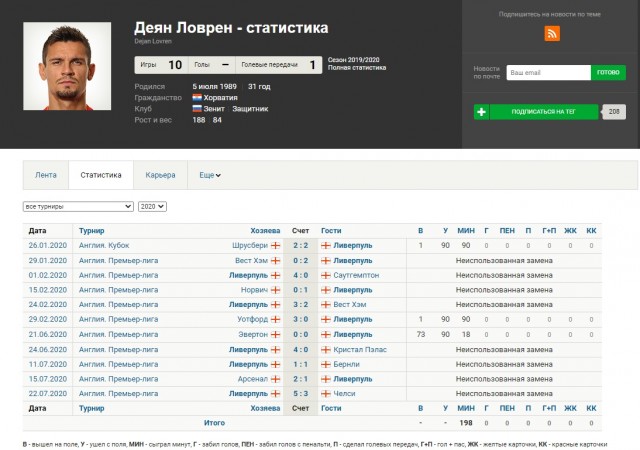Viewport: 640px width, 450px height.
Task: Click date 01.02.2020 link
Action: click(48, 275)
